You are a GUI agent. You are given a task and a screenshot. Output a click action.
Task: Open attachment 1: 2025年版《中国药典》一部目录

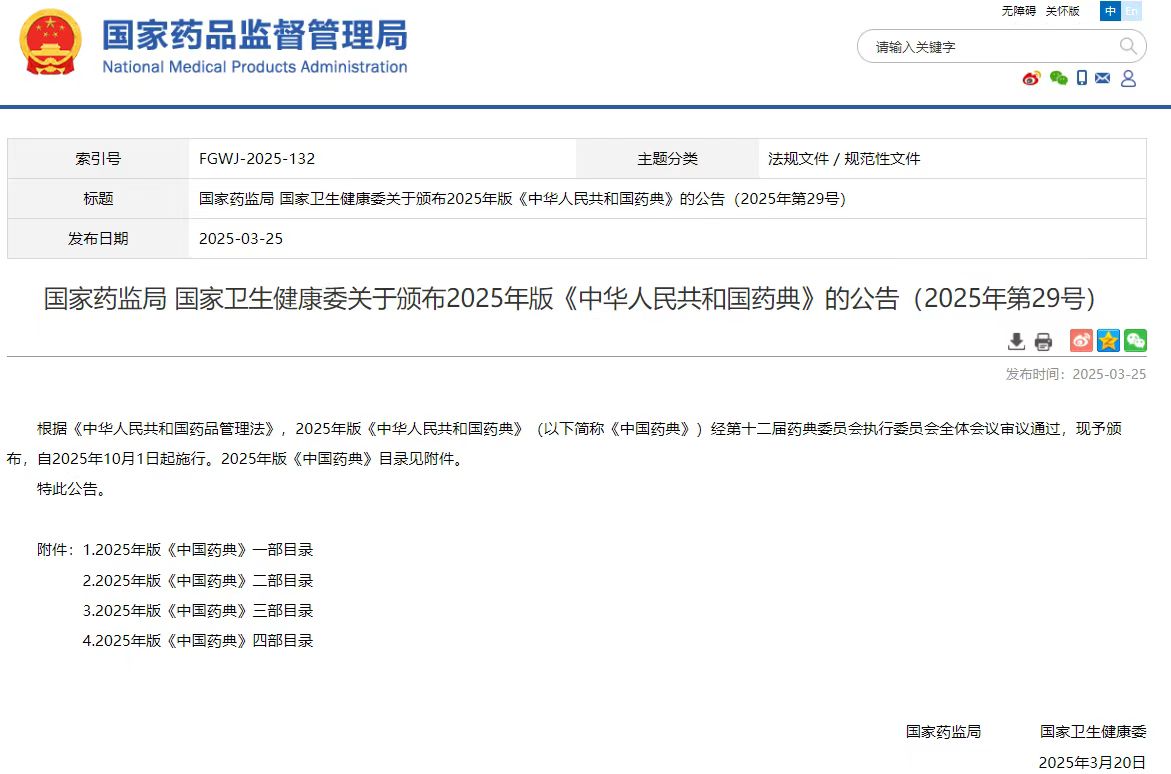pyautogui.click(x=197, y=549)
